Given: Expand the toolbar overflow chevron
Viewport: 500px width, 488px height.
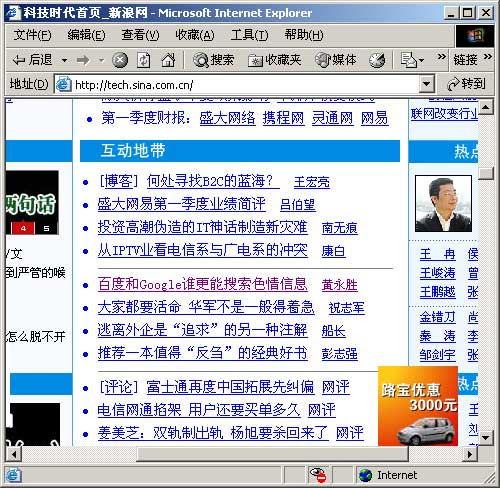Looking at the screenshot, I should point(441,57).
